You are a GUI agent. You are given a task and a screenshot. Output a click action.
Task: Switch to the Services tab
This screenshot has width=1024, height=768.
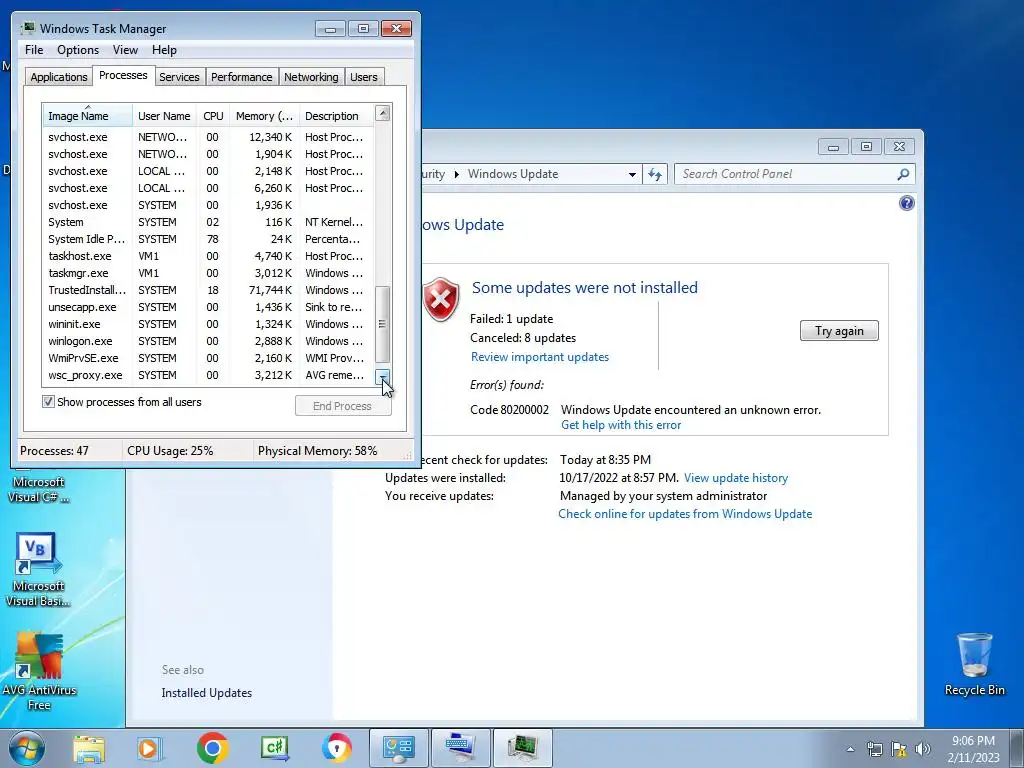click(x=179, y=77)
